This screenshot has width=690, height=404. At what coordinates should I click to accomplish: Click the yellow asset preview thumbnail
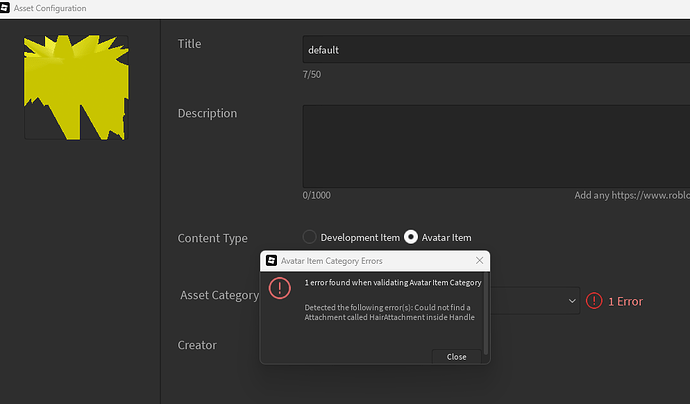point(76,88)
